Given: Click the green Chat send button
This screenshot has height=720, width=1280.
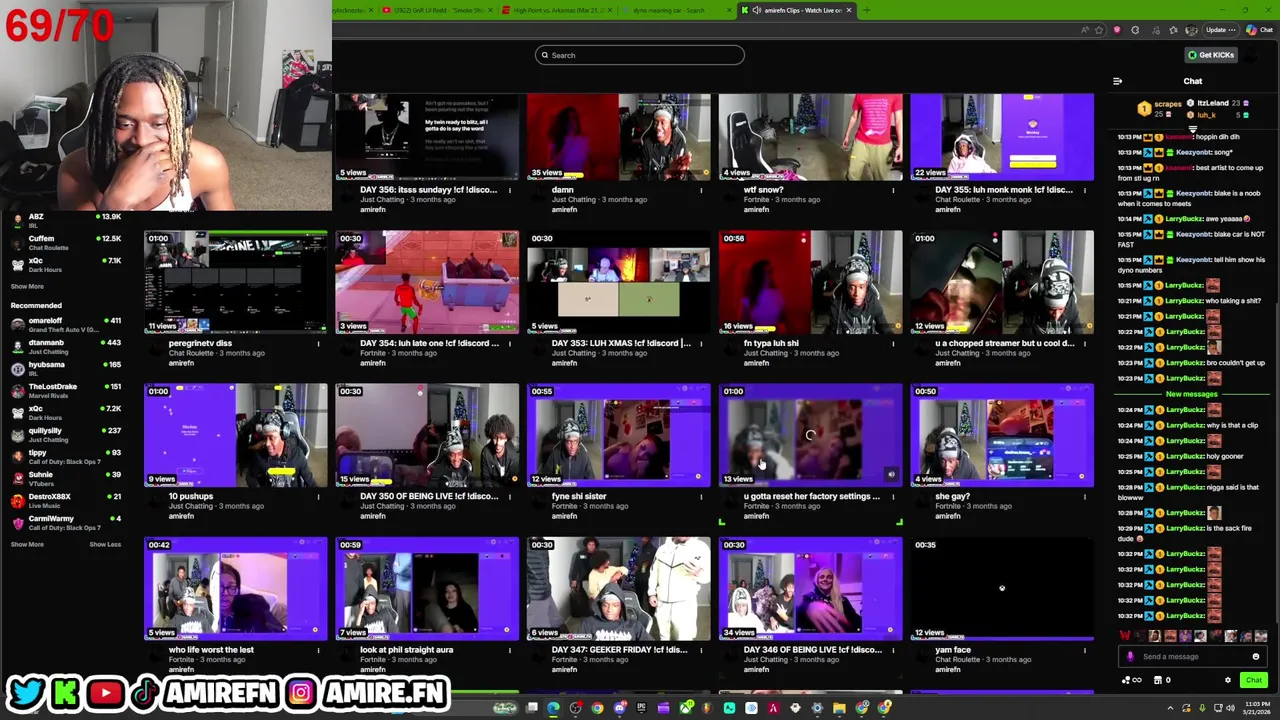Looking at the screenshot, I should pos(1253,680).
